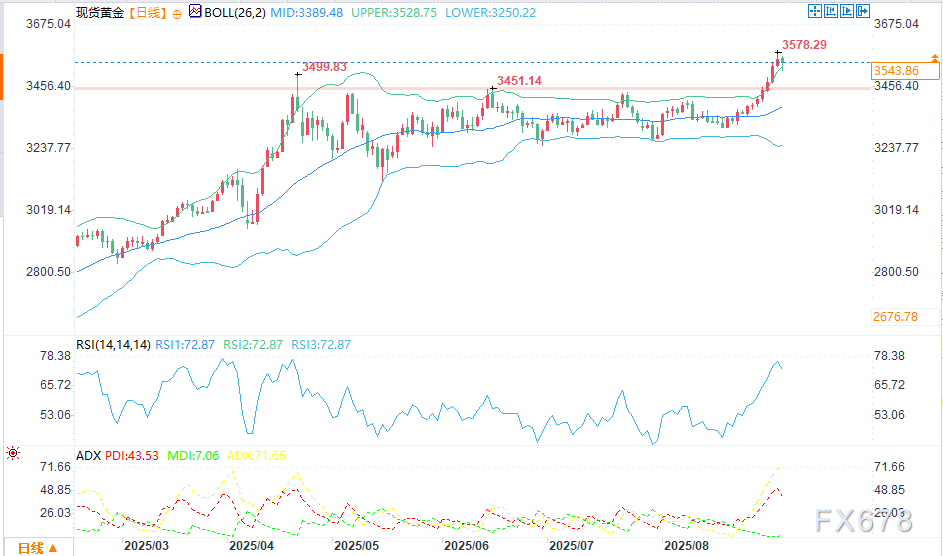Click the orange double-arrow above current price
Image resolution: width=943 pixels, height=556 pixels.
tap(934, 59)
